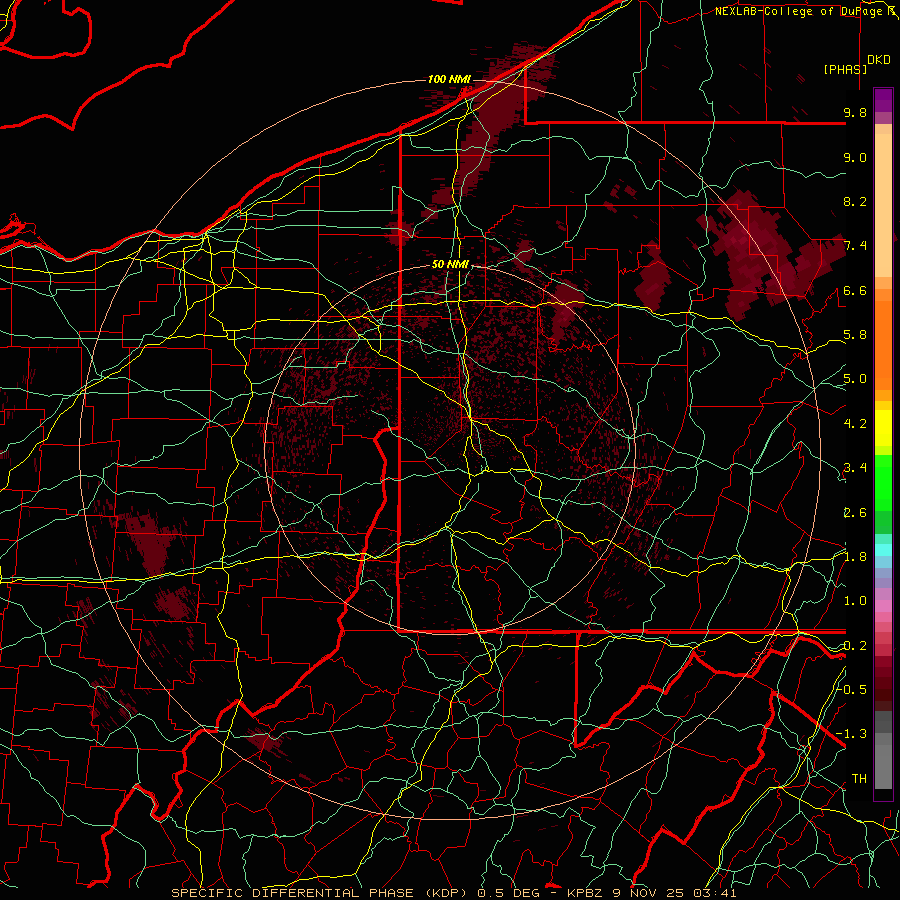Click the 7.4 value on the color scale
The image size is (900, 900).
point(855,246)
